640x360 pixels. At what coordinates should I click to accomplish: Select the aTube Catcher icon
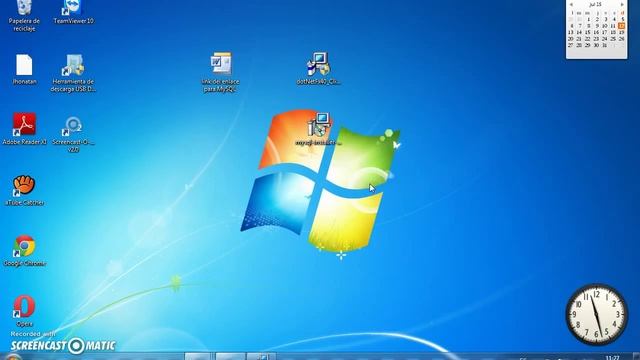point(24,190)
